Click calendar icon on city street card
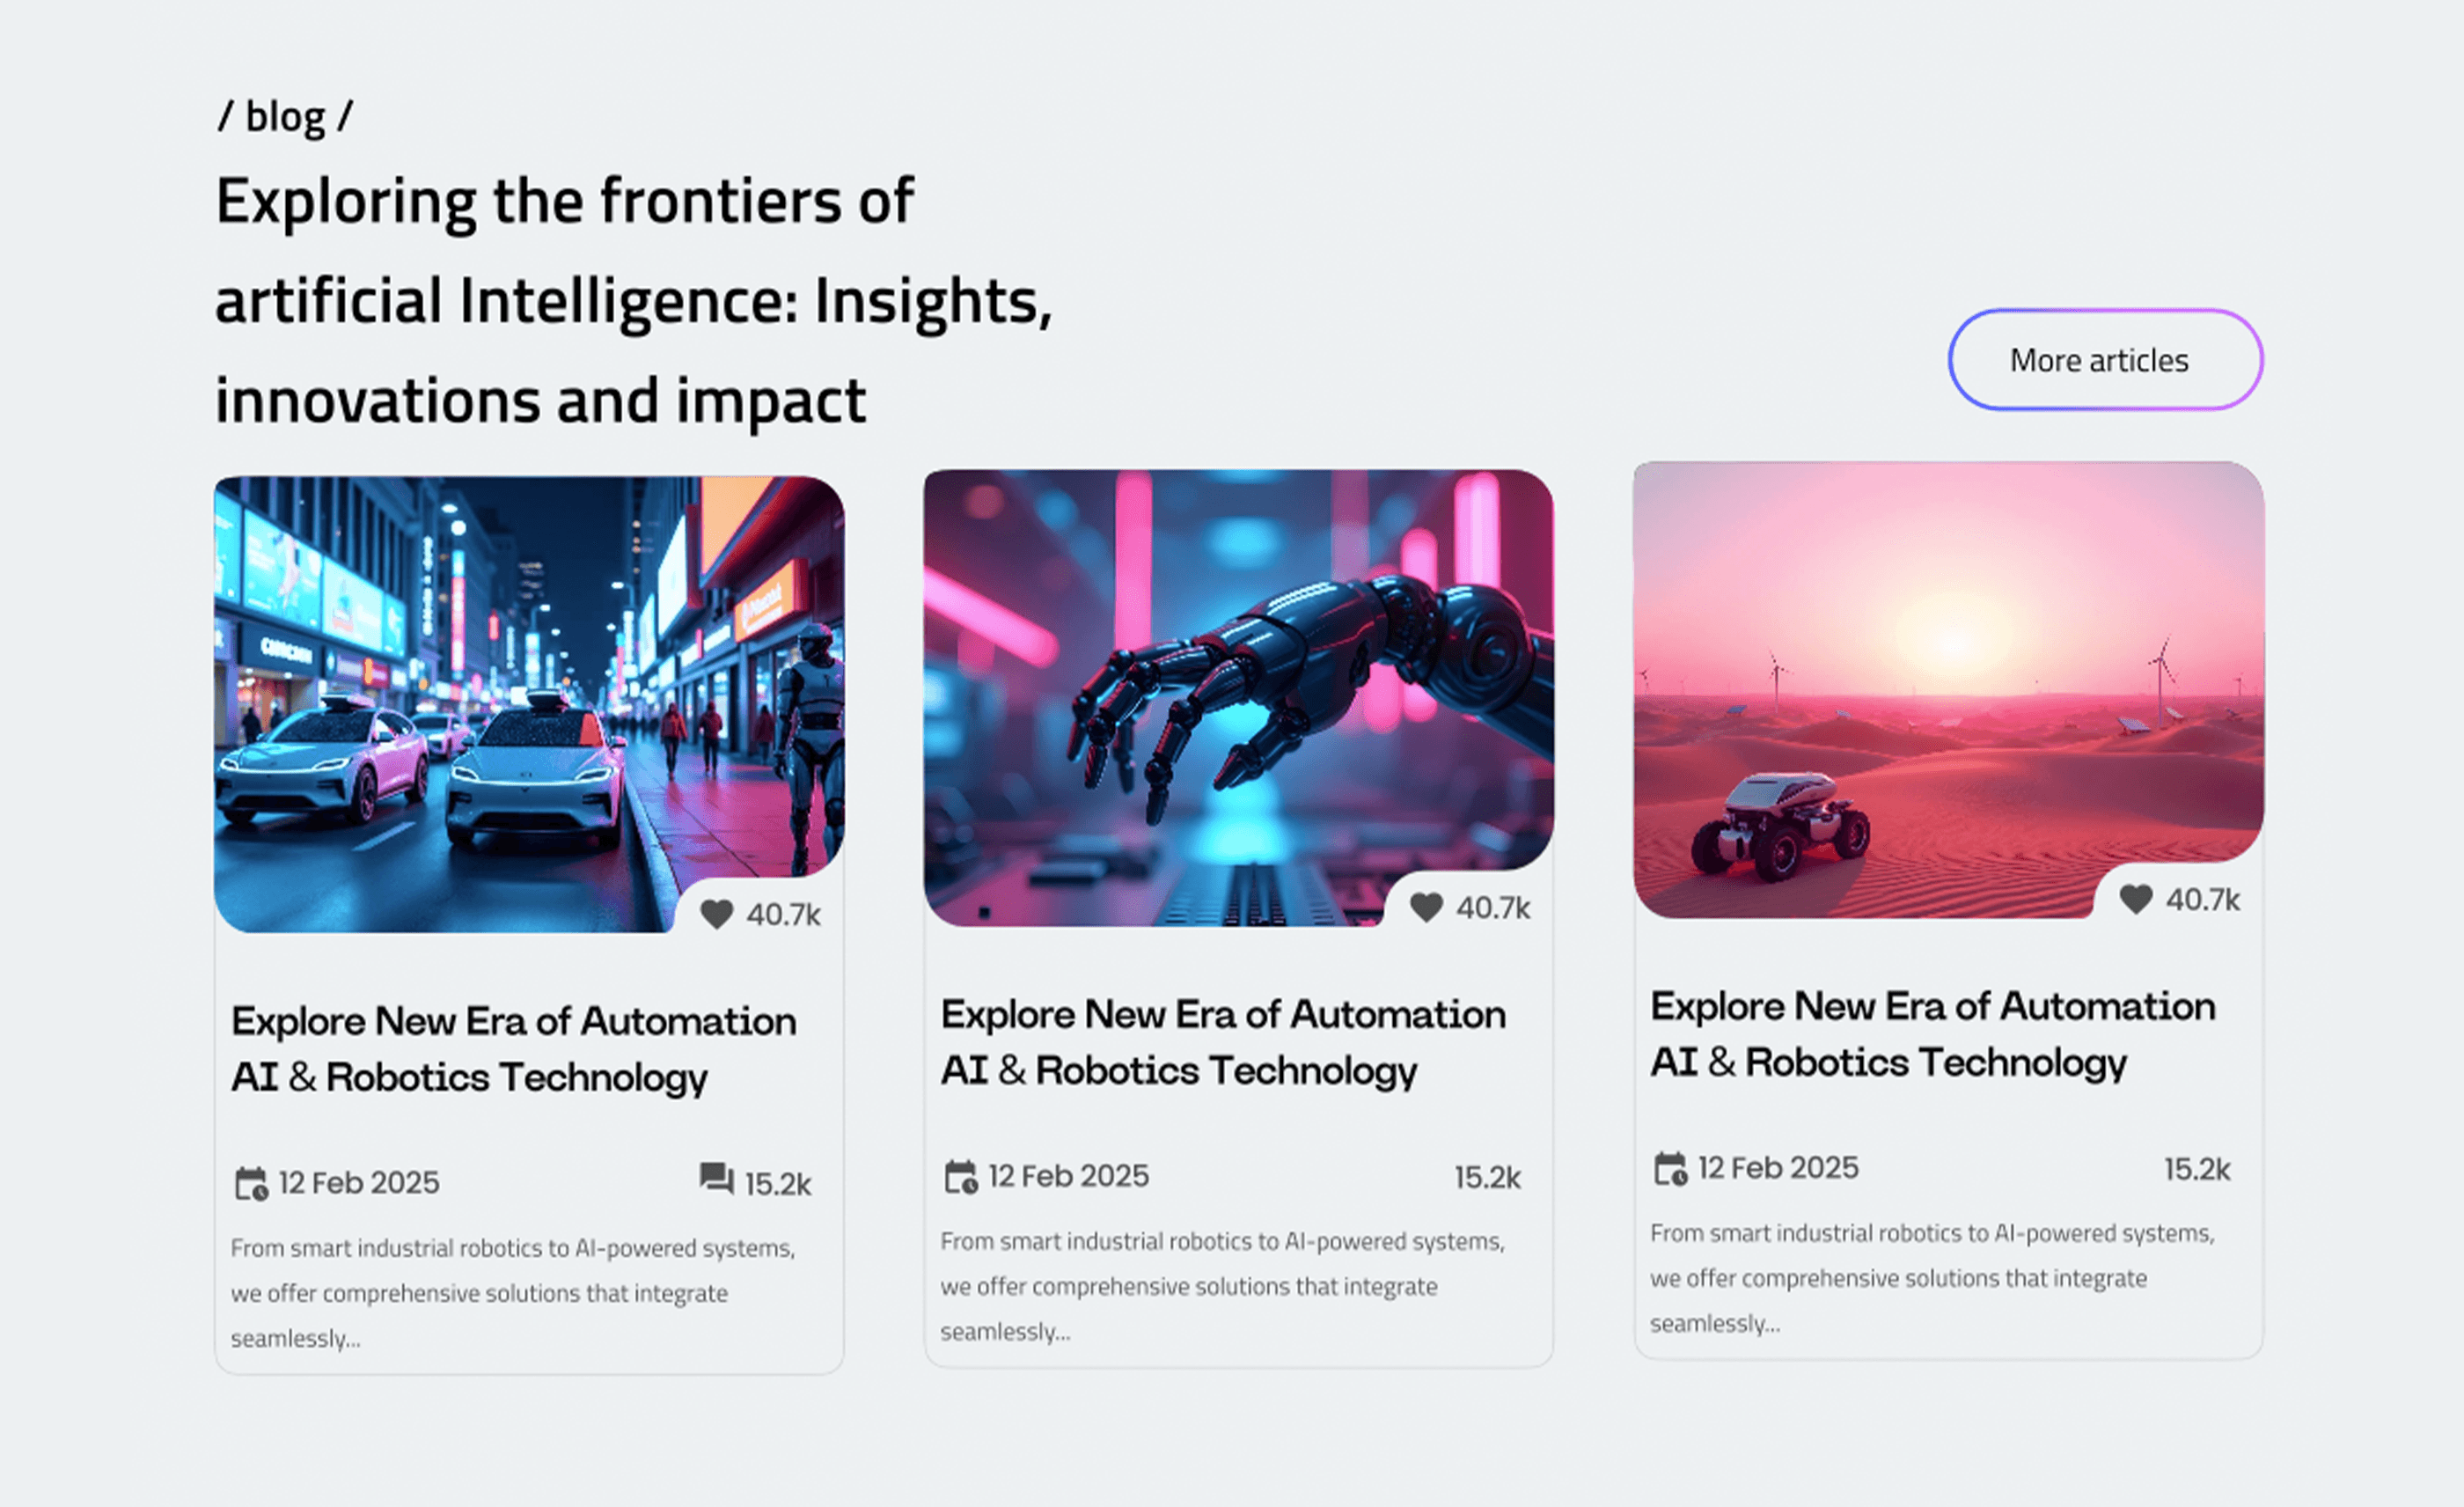Image resolution: width=2464 pixels, height=1507 pixels. pyautogui.click(x=251, y=1183)
